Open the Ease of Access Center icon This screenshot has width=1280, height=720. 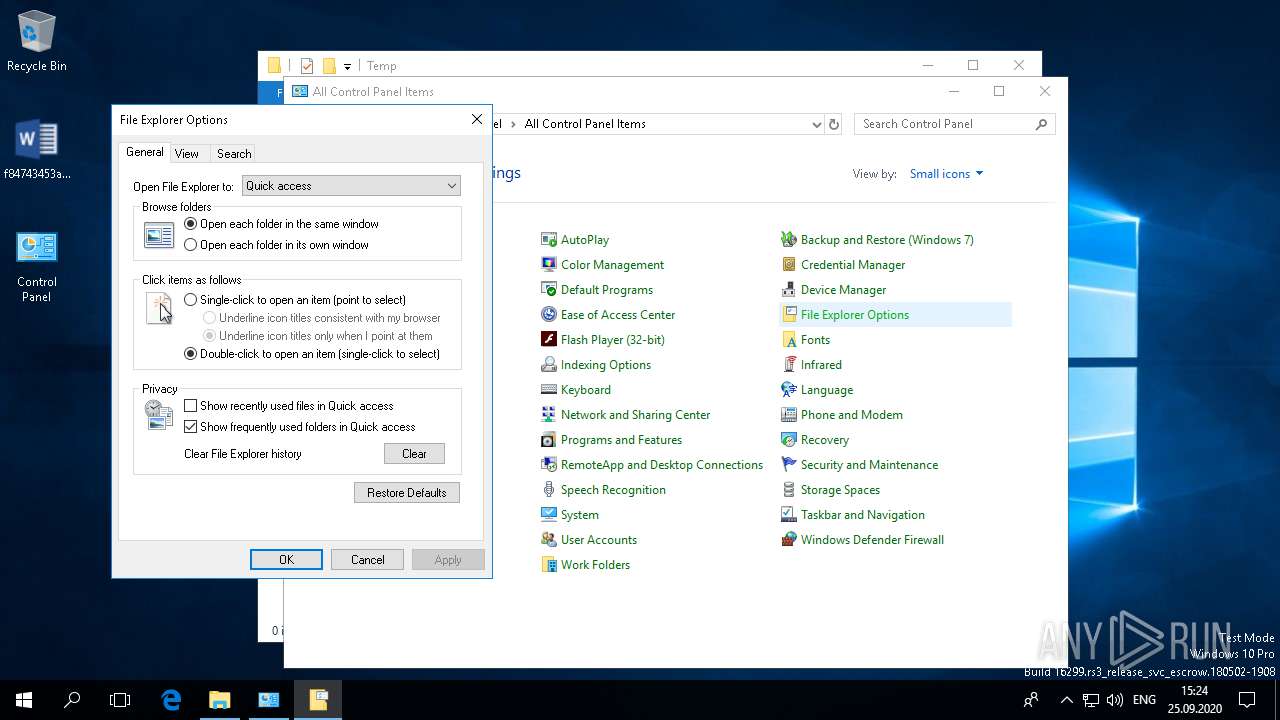point(548,315)
